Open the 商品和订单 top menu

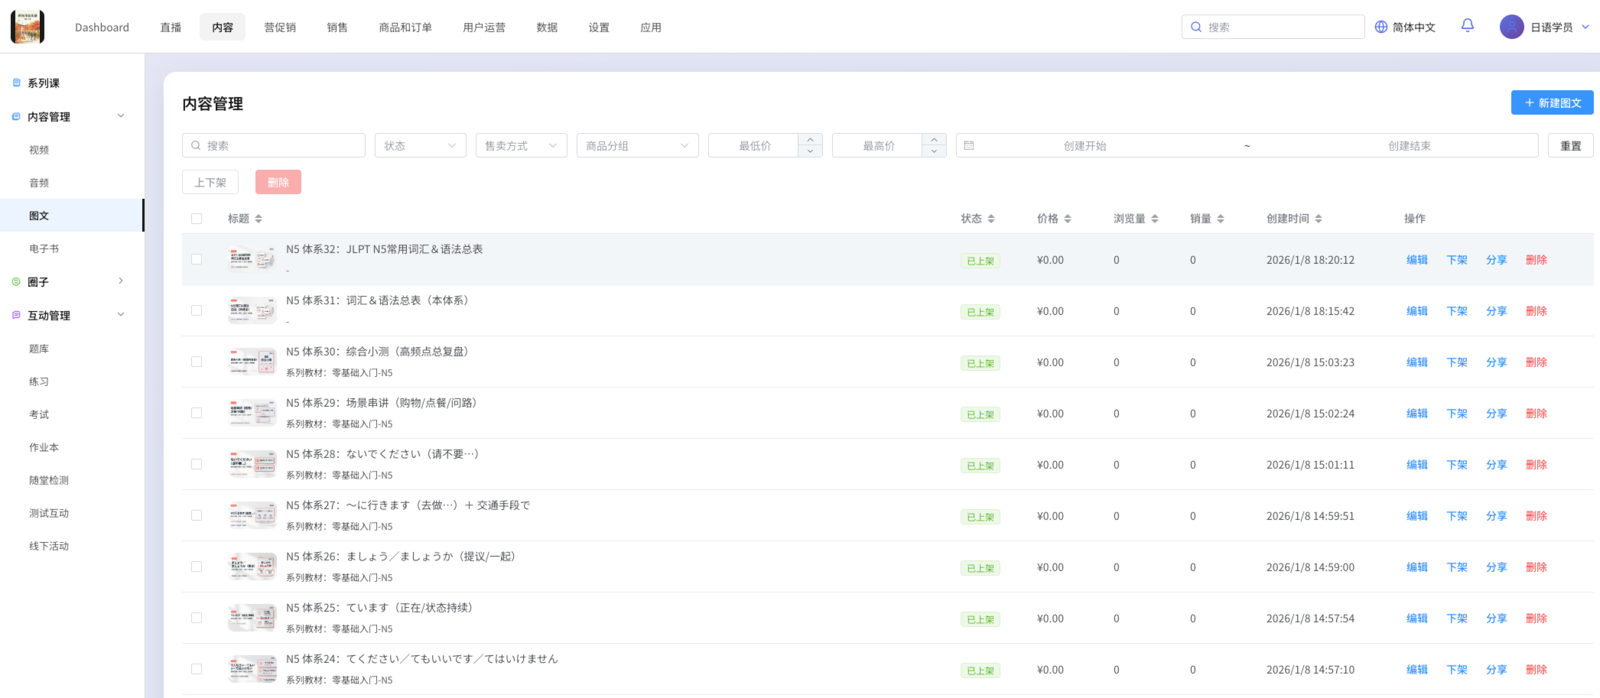[x=405, y=27]
